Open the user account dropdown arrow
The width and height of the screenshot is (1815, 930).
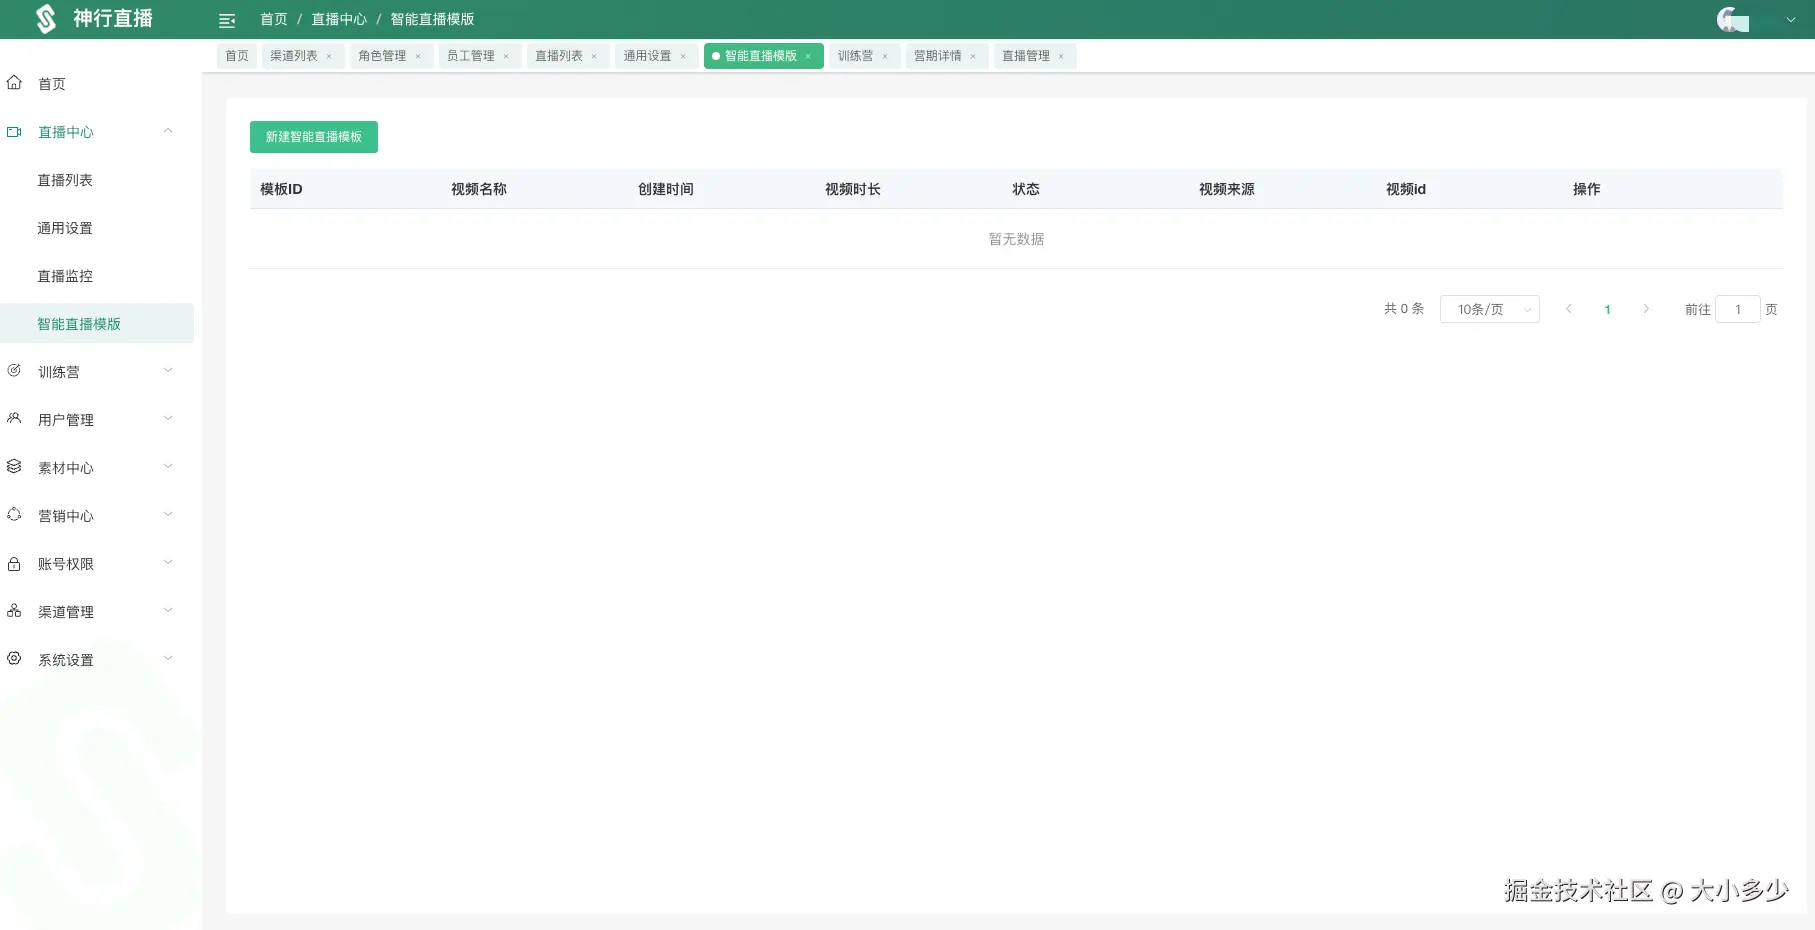[1791, 19]
